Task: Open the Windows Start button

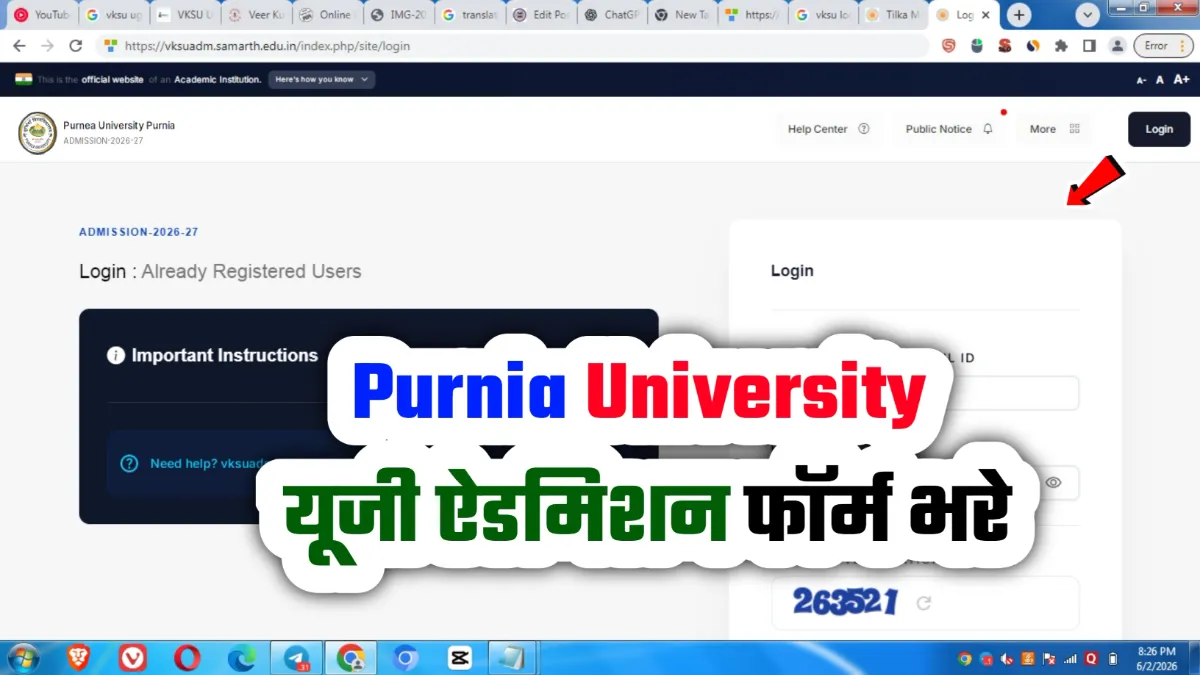Action: tap(23, 658)
